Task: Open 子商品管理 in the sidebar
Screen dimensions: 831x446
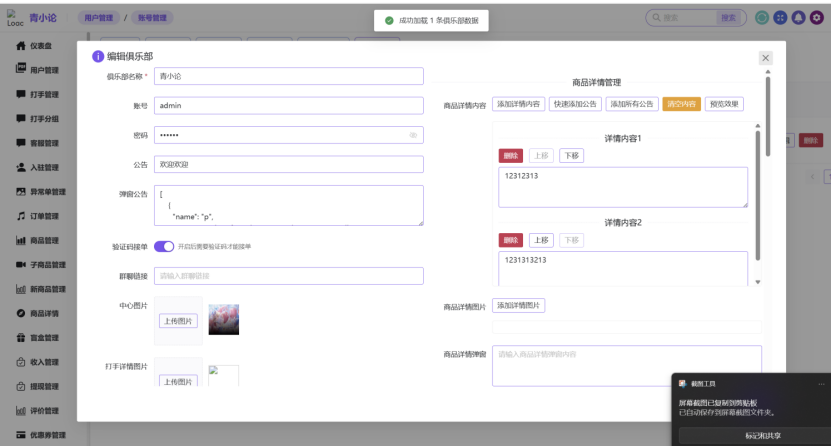Action: [41, 265]
